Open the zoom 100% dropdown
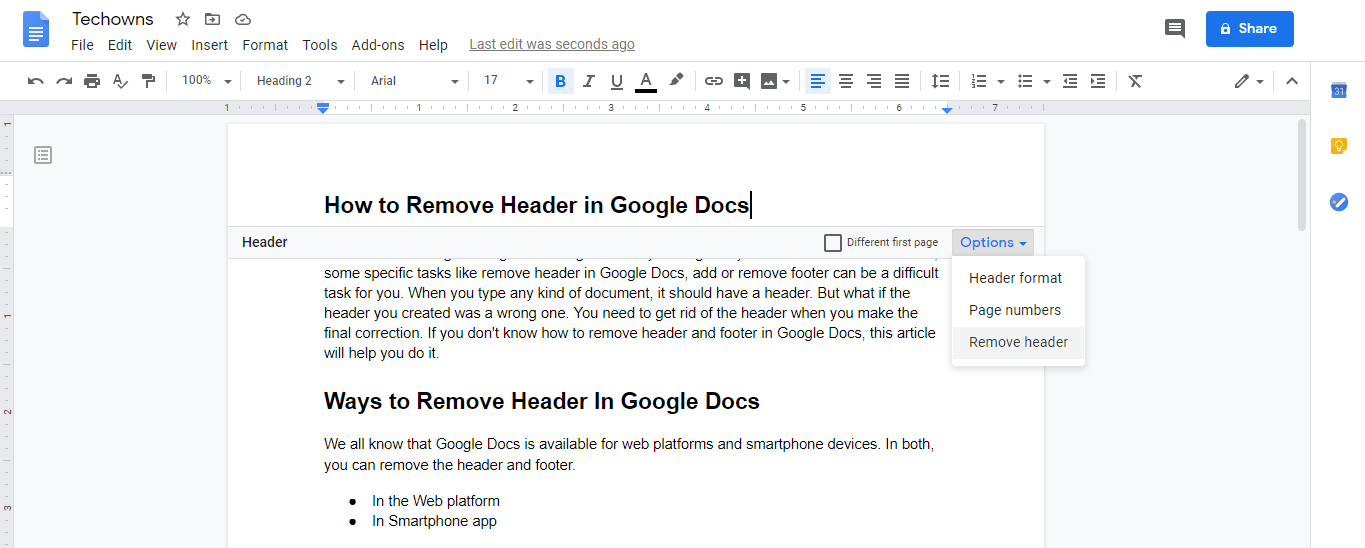The image size is (1365, 548). 206,81
